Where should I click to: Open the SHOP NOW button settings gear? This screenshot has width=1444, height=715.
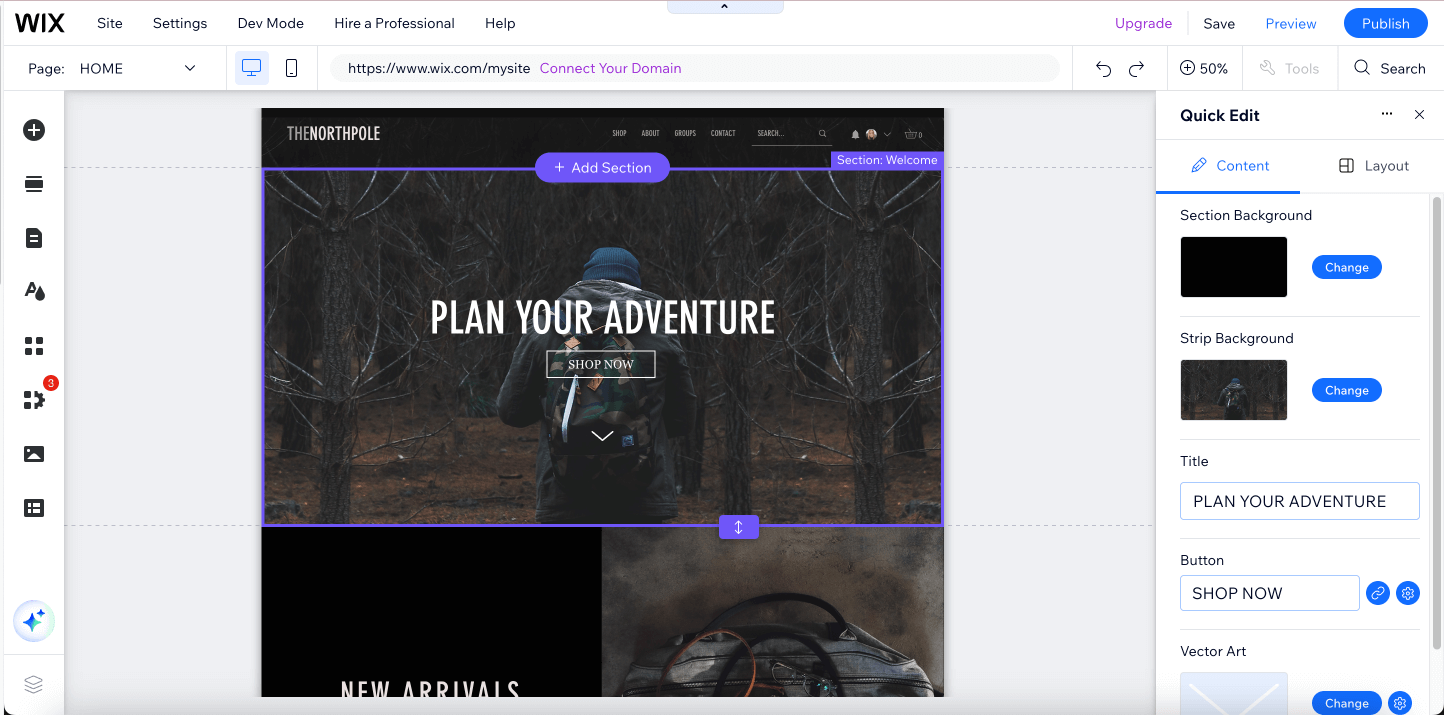pyautogui.click(x=1408, y=593)
